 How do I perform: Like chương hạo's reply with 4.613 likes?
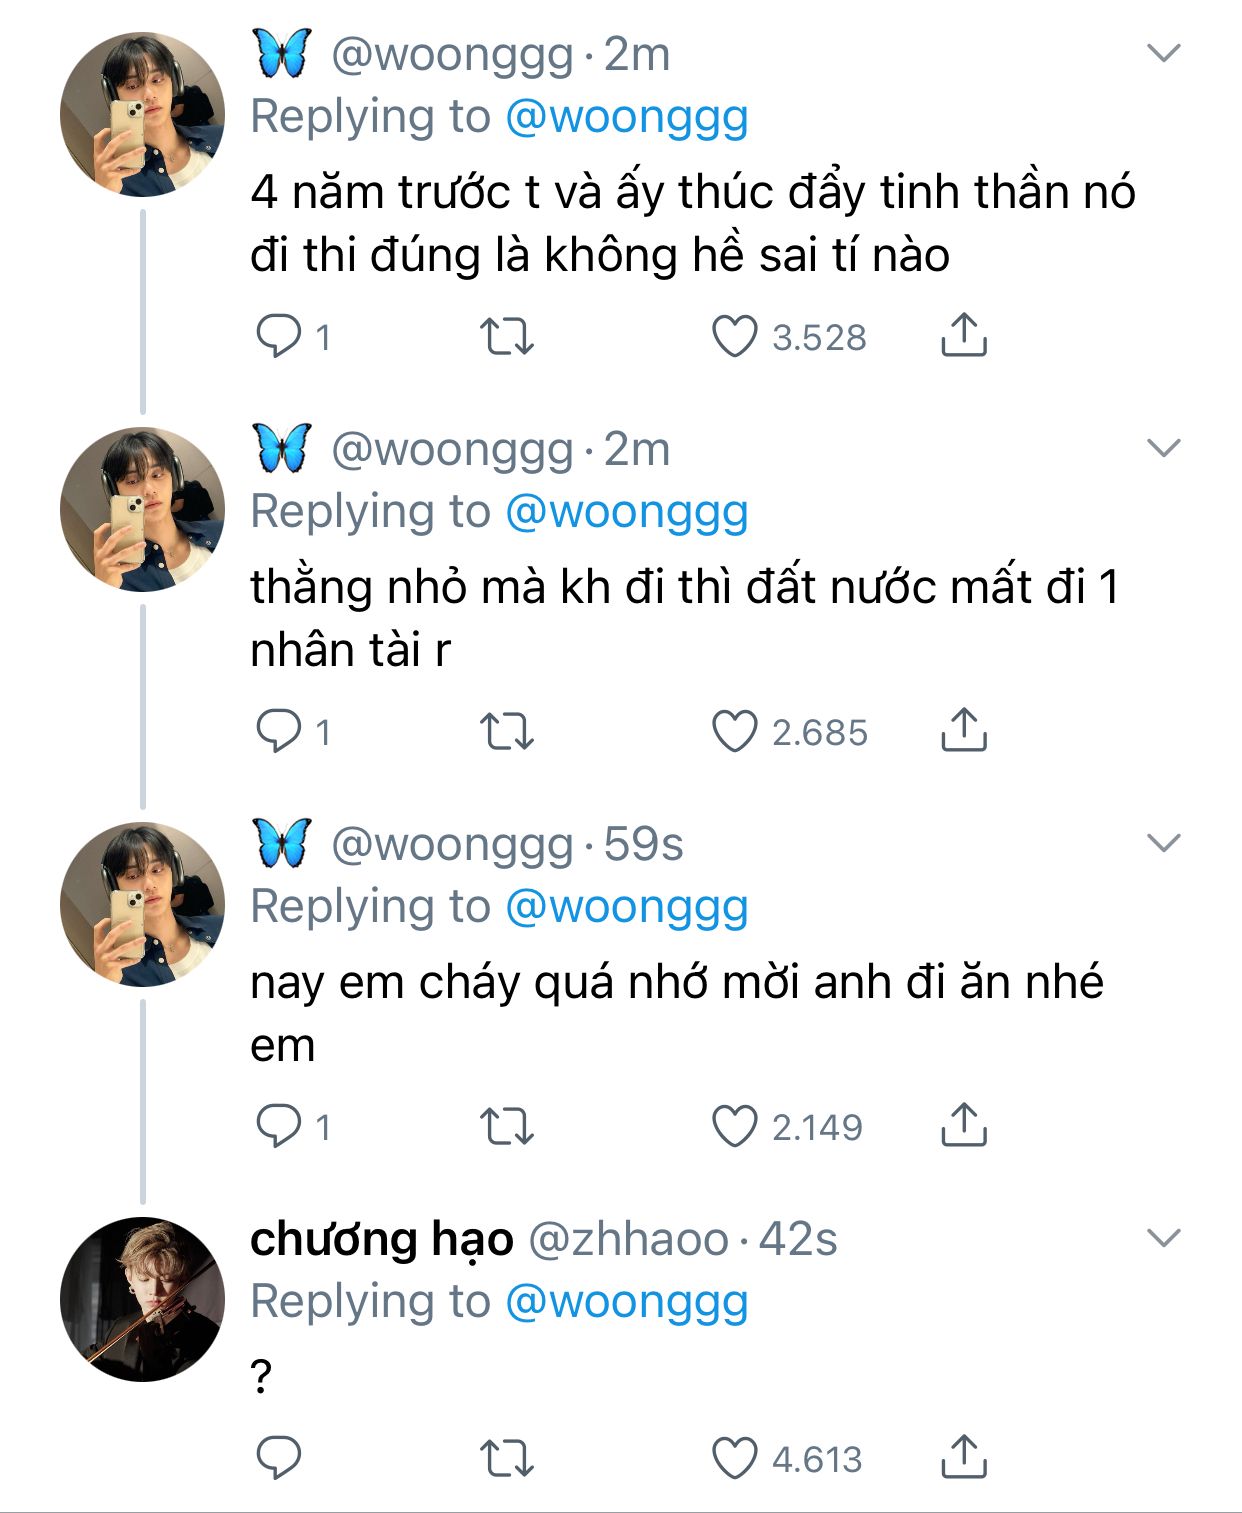[735, 1458]
